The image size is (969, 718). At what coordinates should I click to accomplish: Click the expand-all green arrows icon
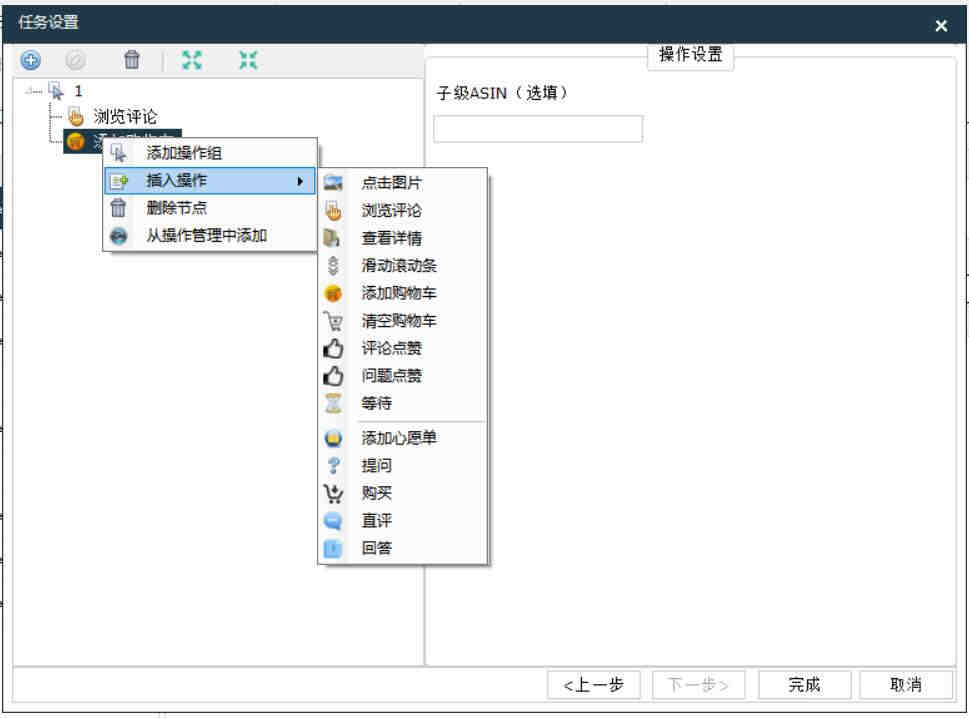pyautogui.click(x=190, y=60)
